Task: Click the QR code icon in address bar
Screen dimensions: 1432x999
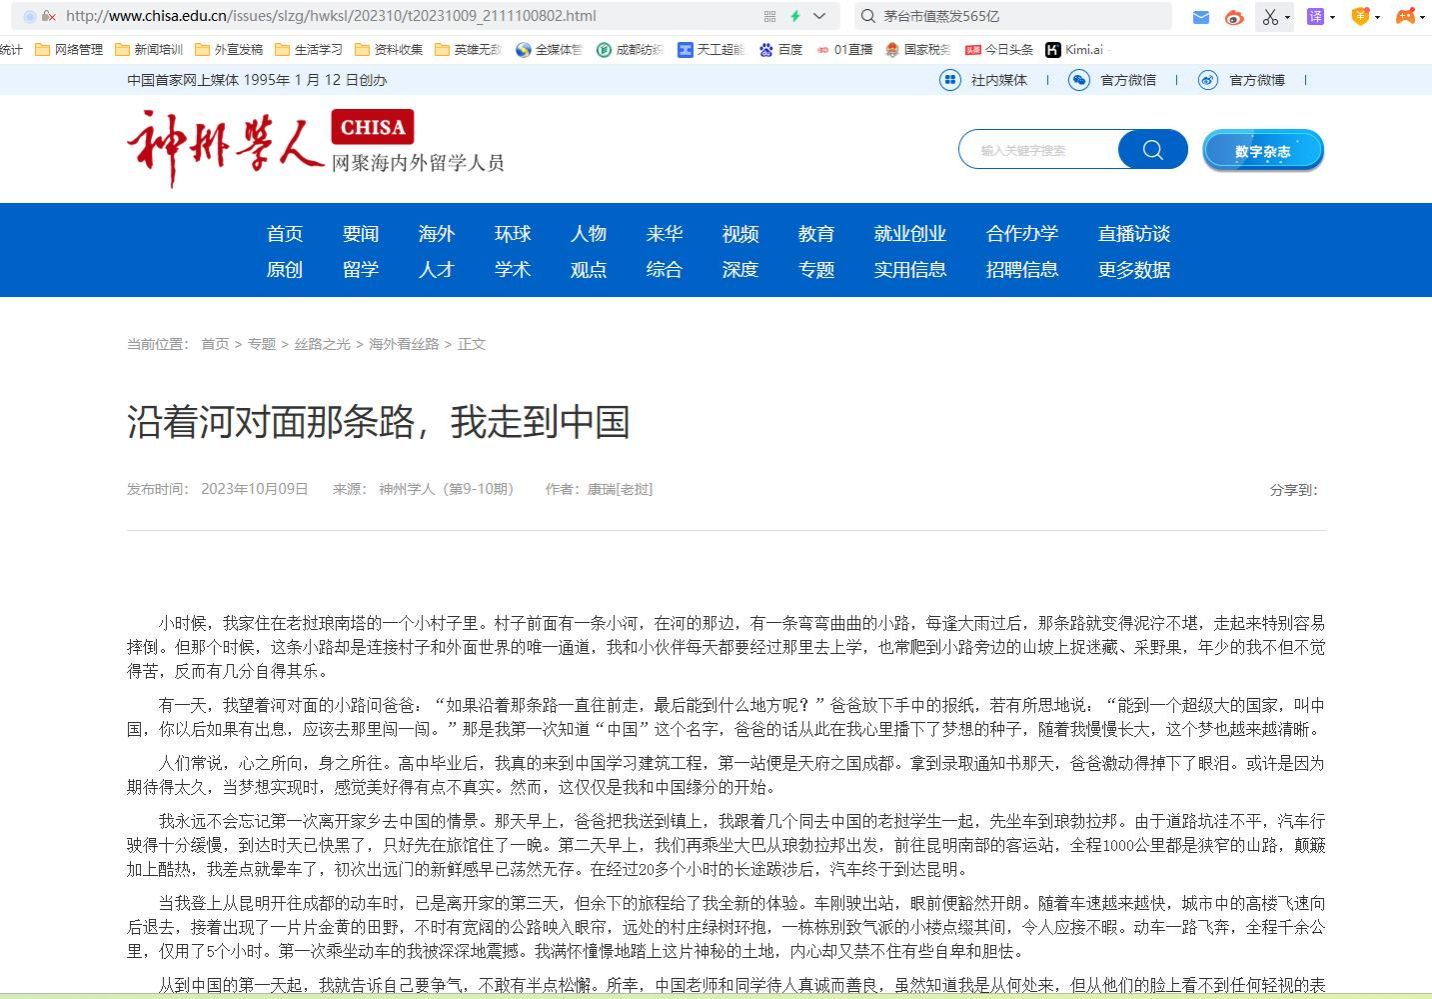Action: click(769, 16)
